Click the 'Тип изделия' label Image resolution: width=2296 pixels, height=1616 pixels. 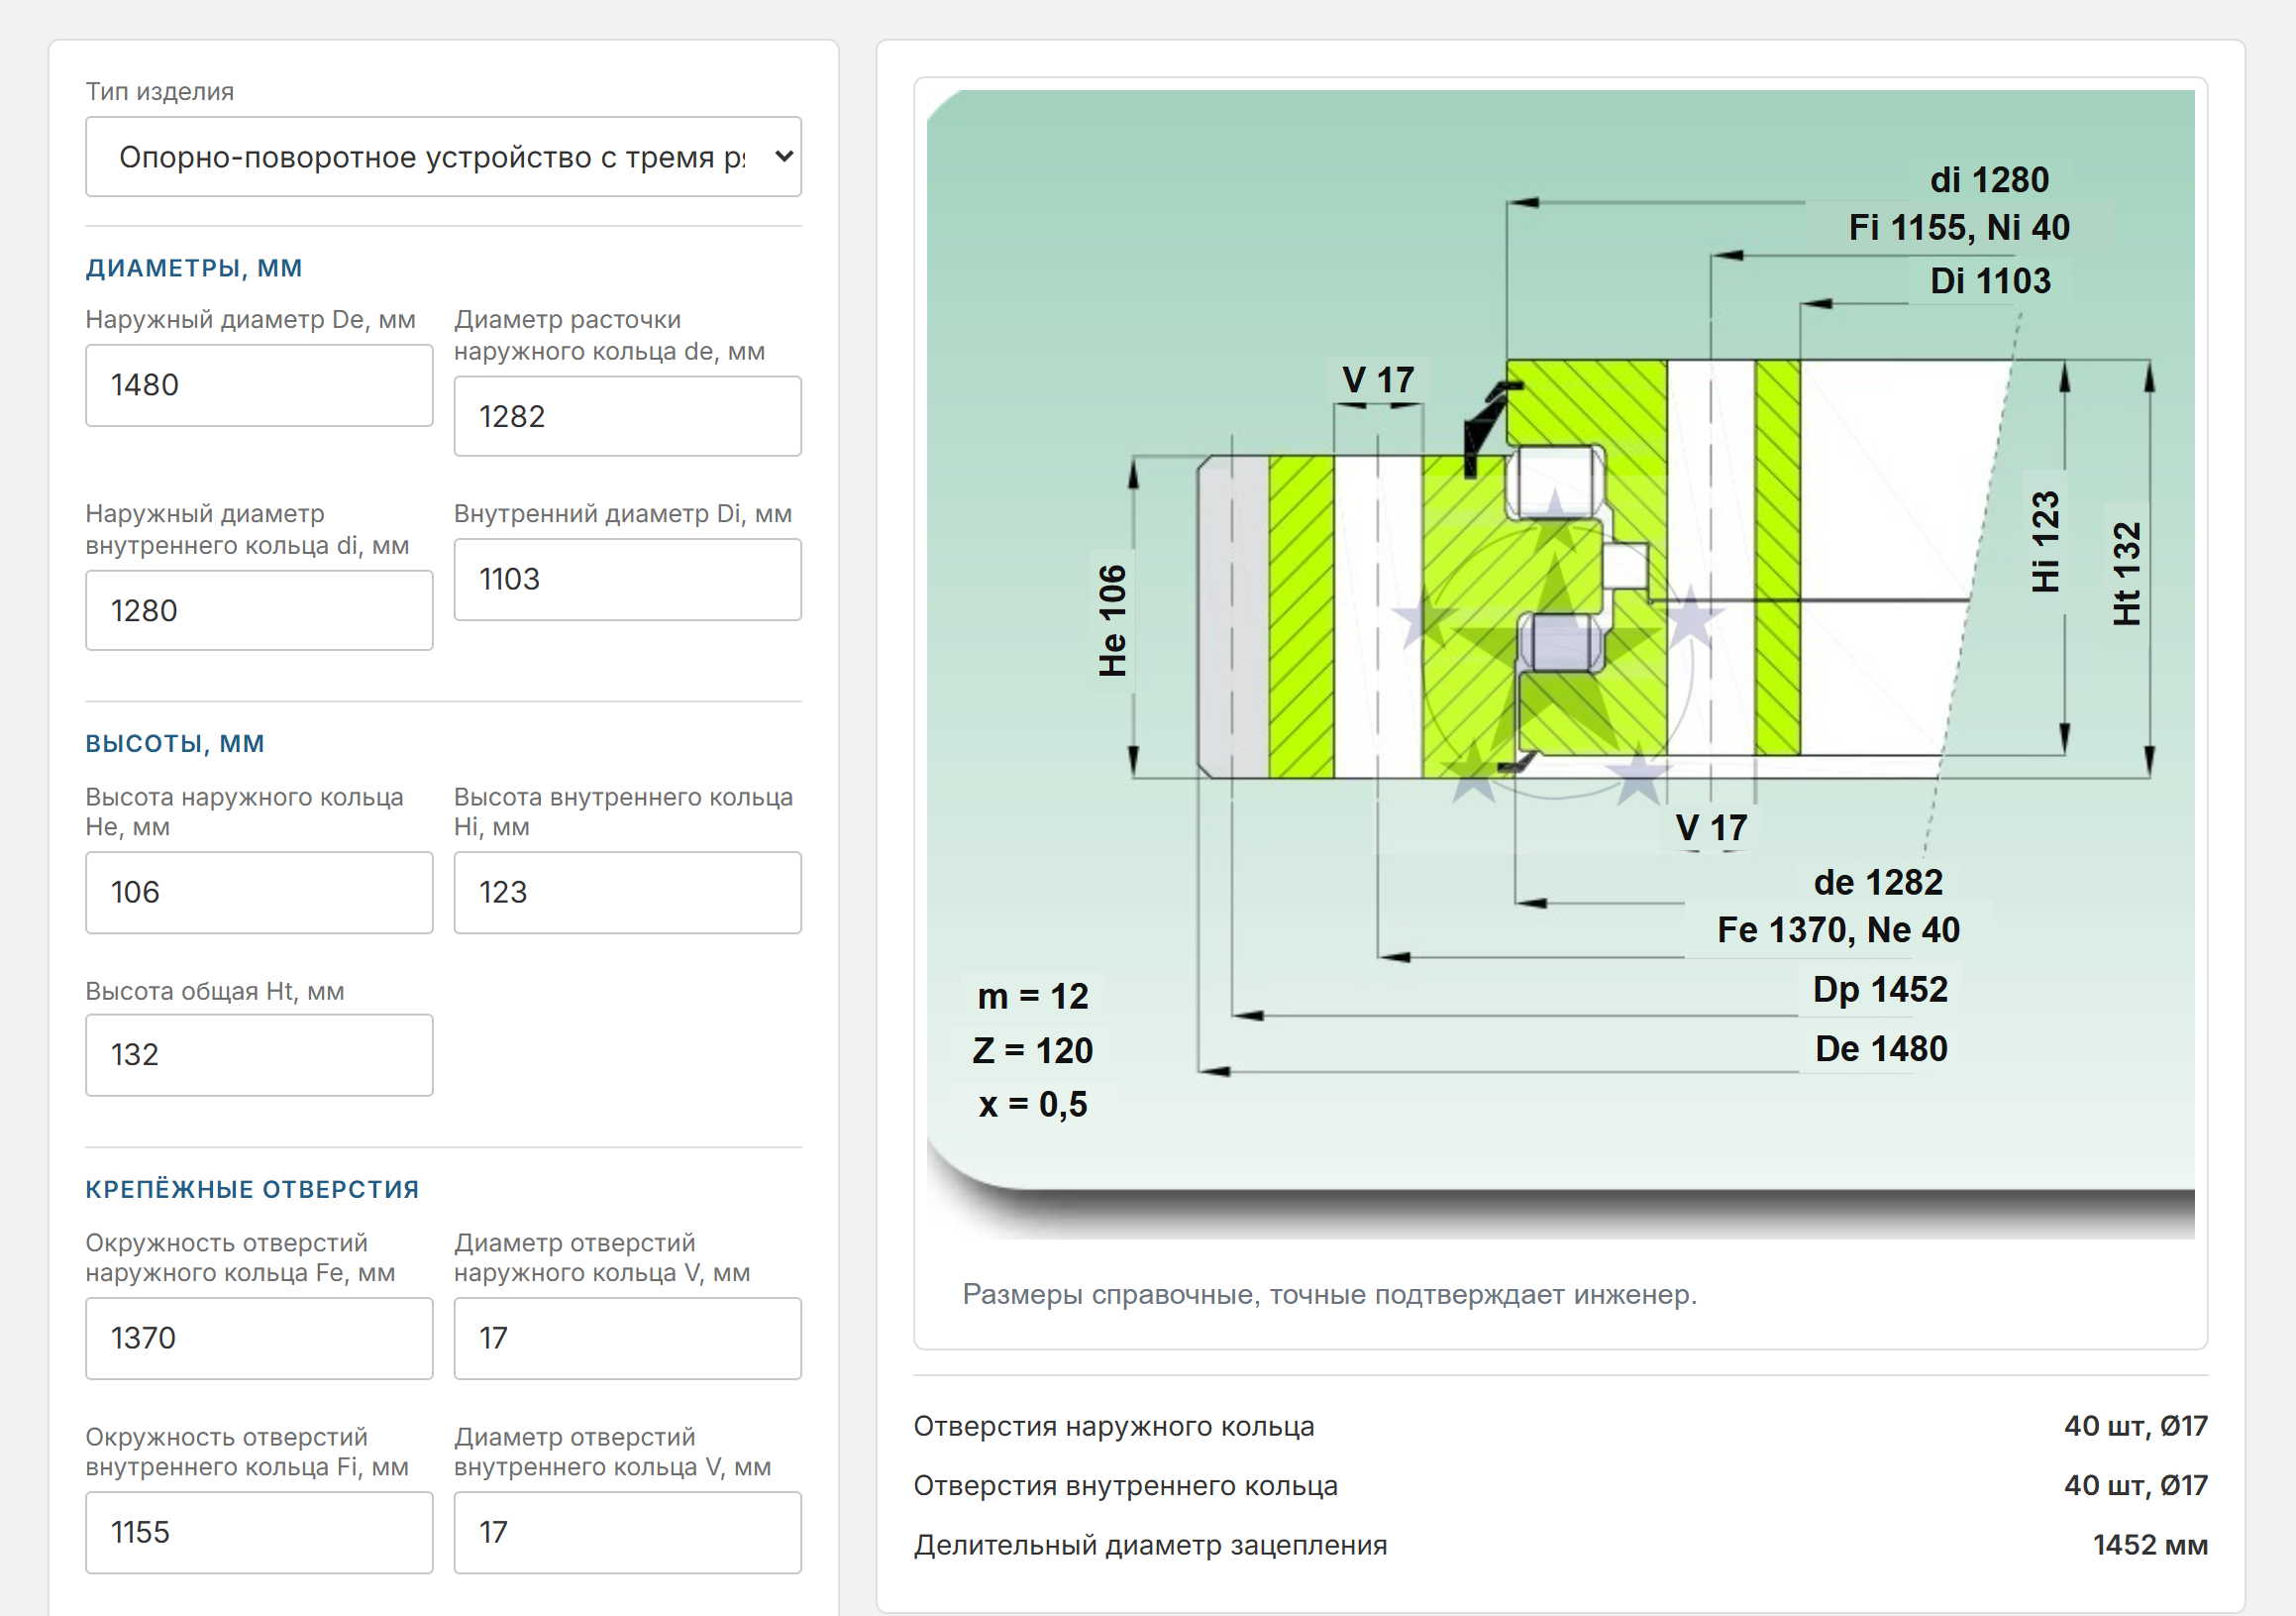pos(160,91)
